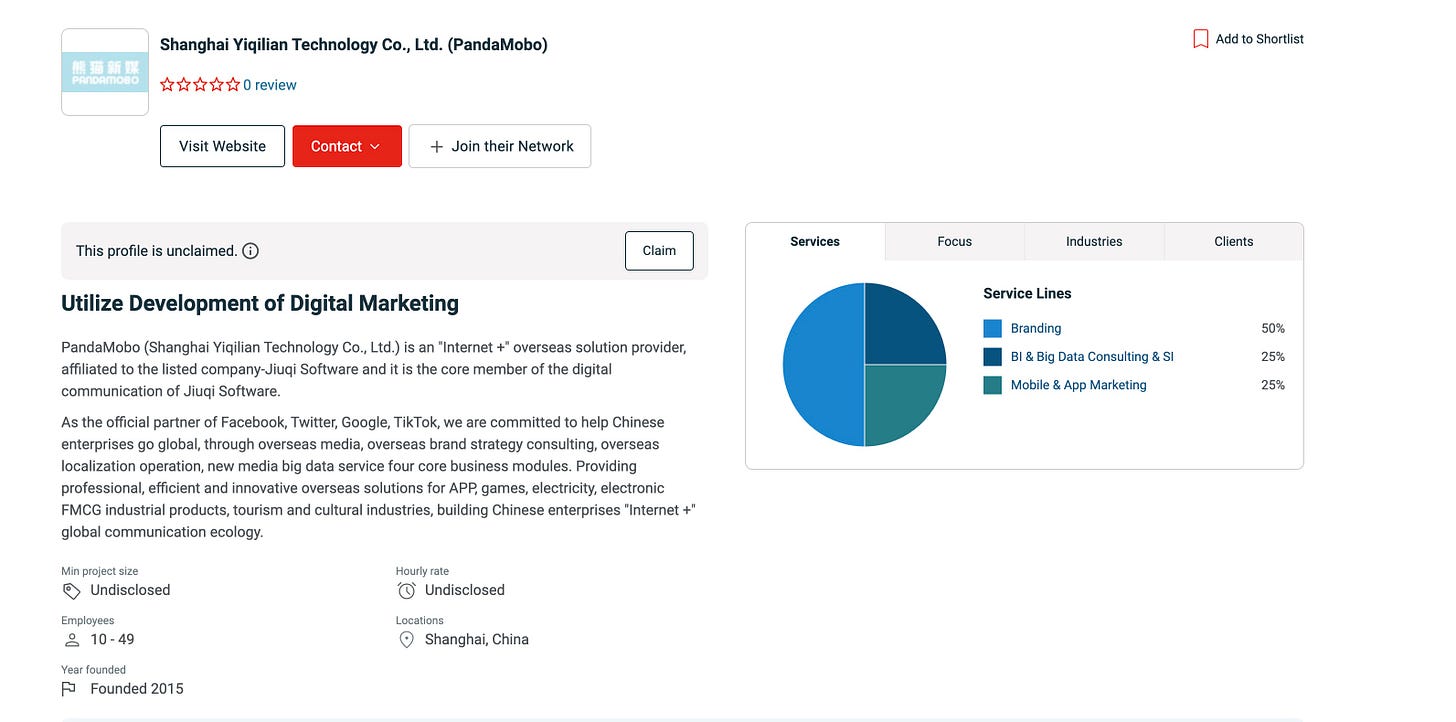This screenshot has height=722, width=1456.
Task: Click the bookmark icon beside Add to Shortlist
Action: click(1201, 39)
